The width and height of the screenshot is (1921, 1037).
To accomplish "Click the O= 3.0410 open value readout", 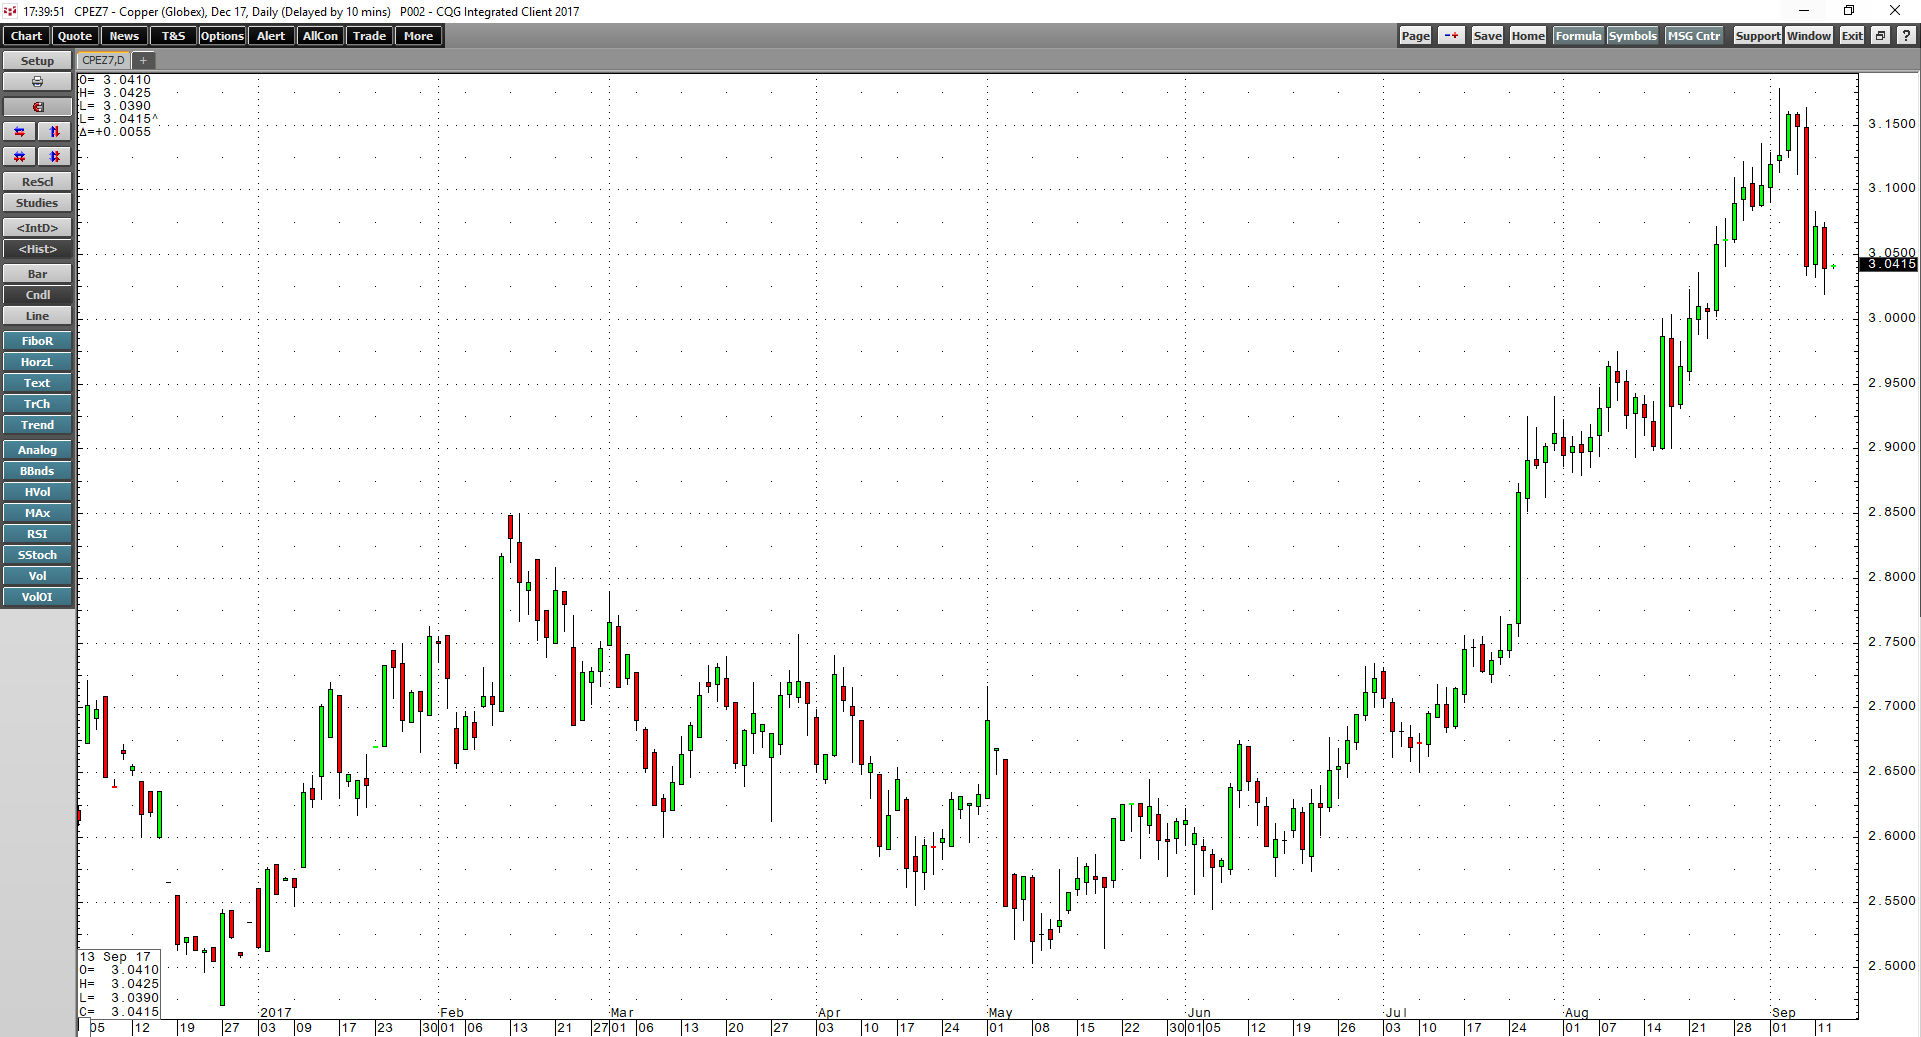I will point(115,80).
